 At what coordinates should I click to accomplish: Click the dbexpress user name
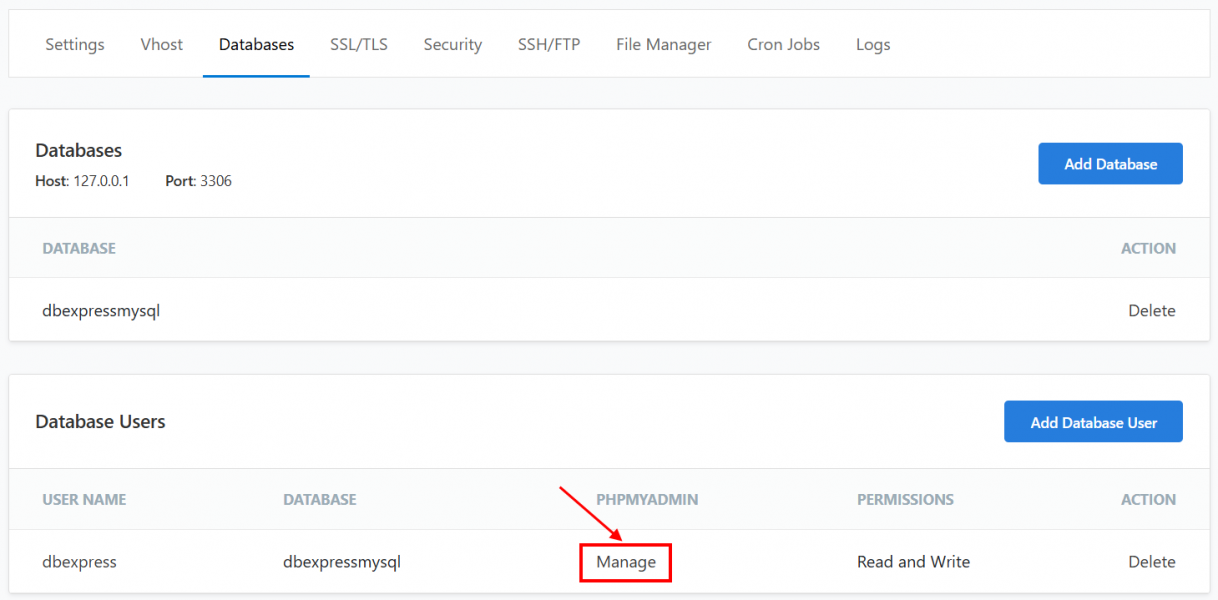pos(80,562)
